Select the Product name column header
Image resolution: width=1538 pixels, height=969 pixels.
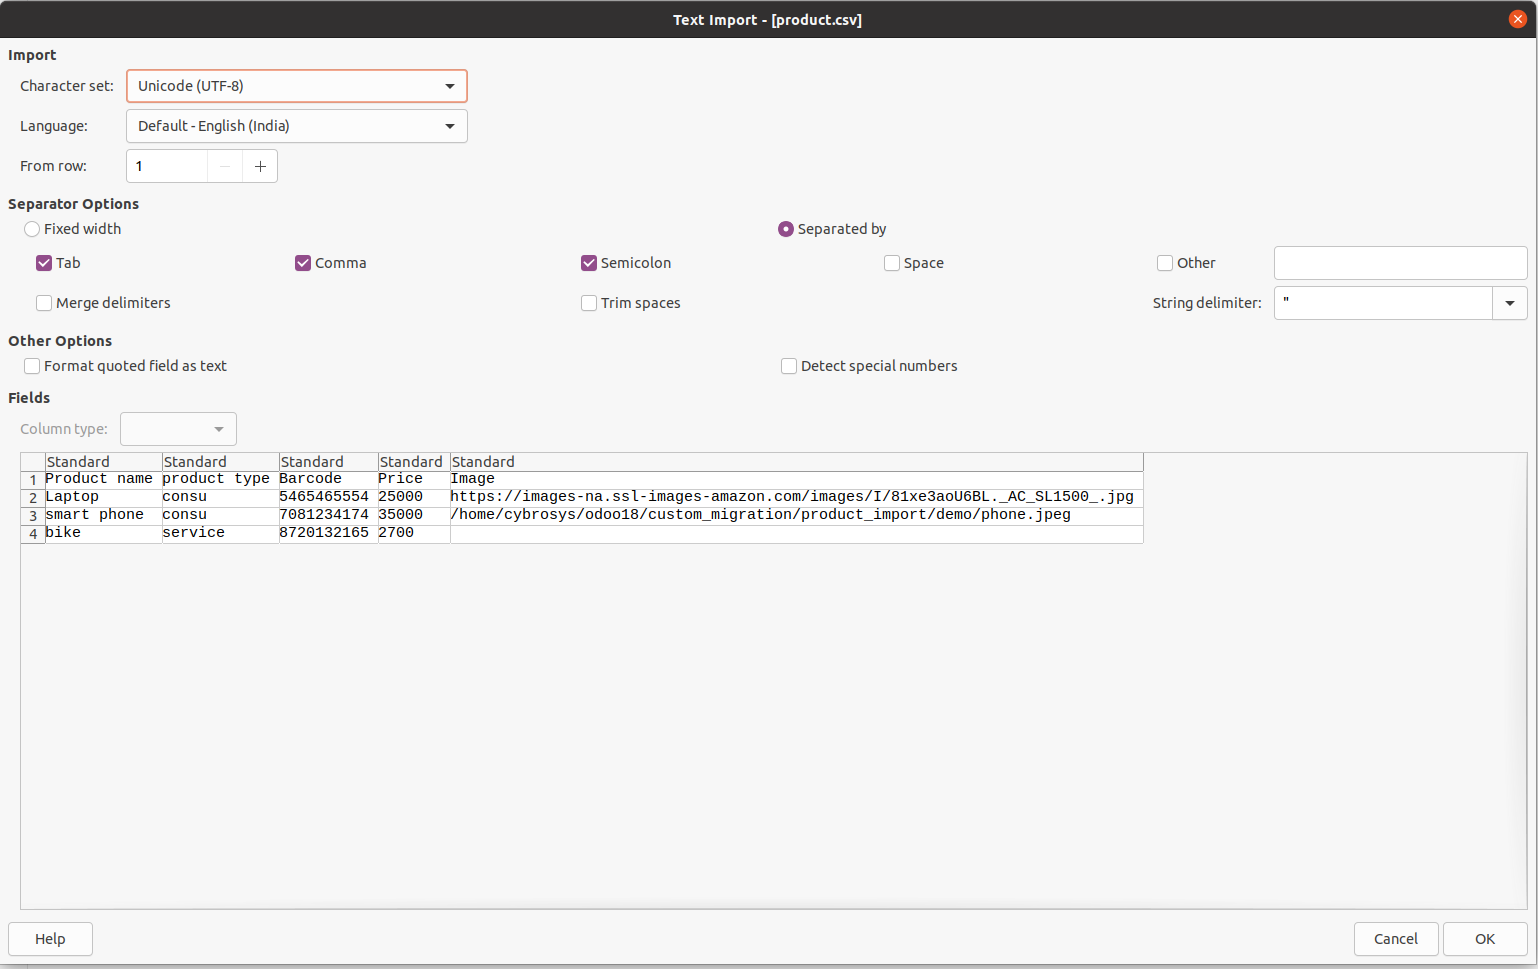click(x=103, y=462)
